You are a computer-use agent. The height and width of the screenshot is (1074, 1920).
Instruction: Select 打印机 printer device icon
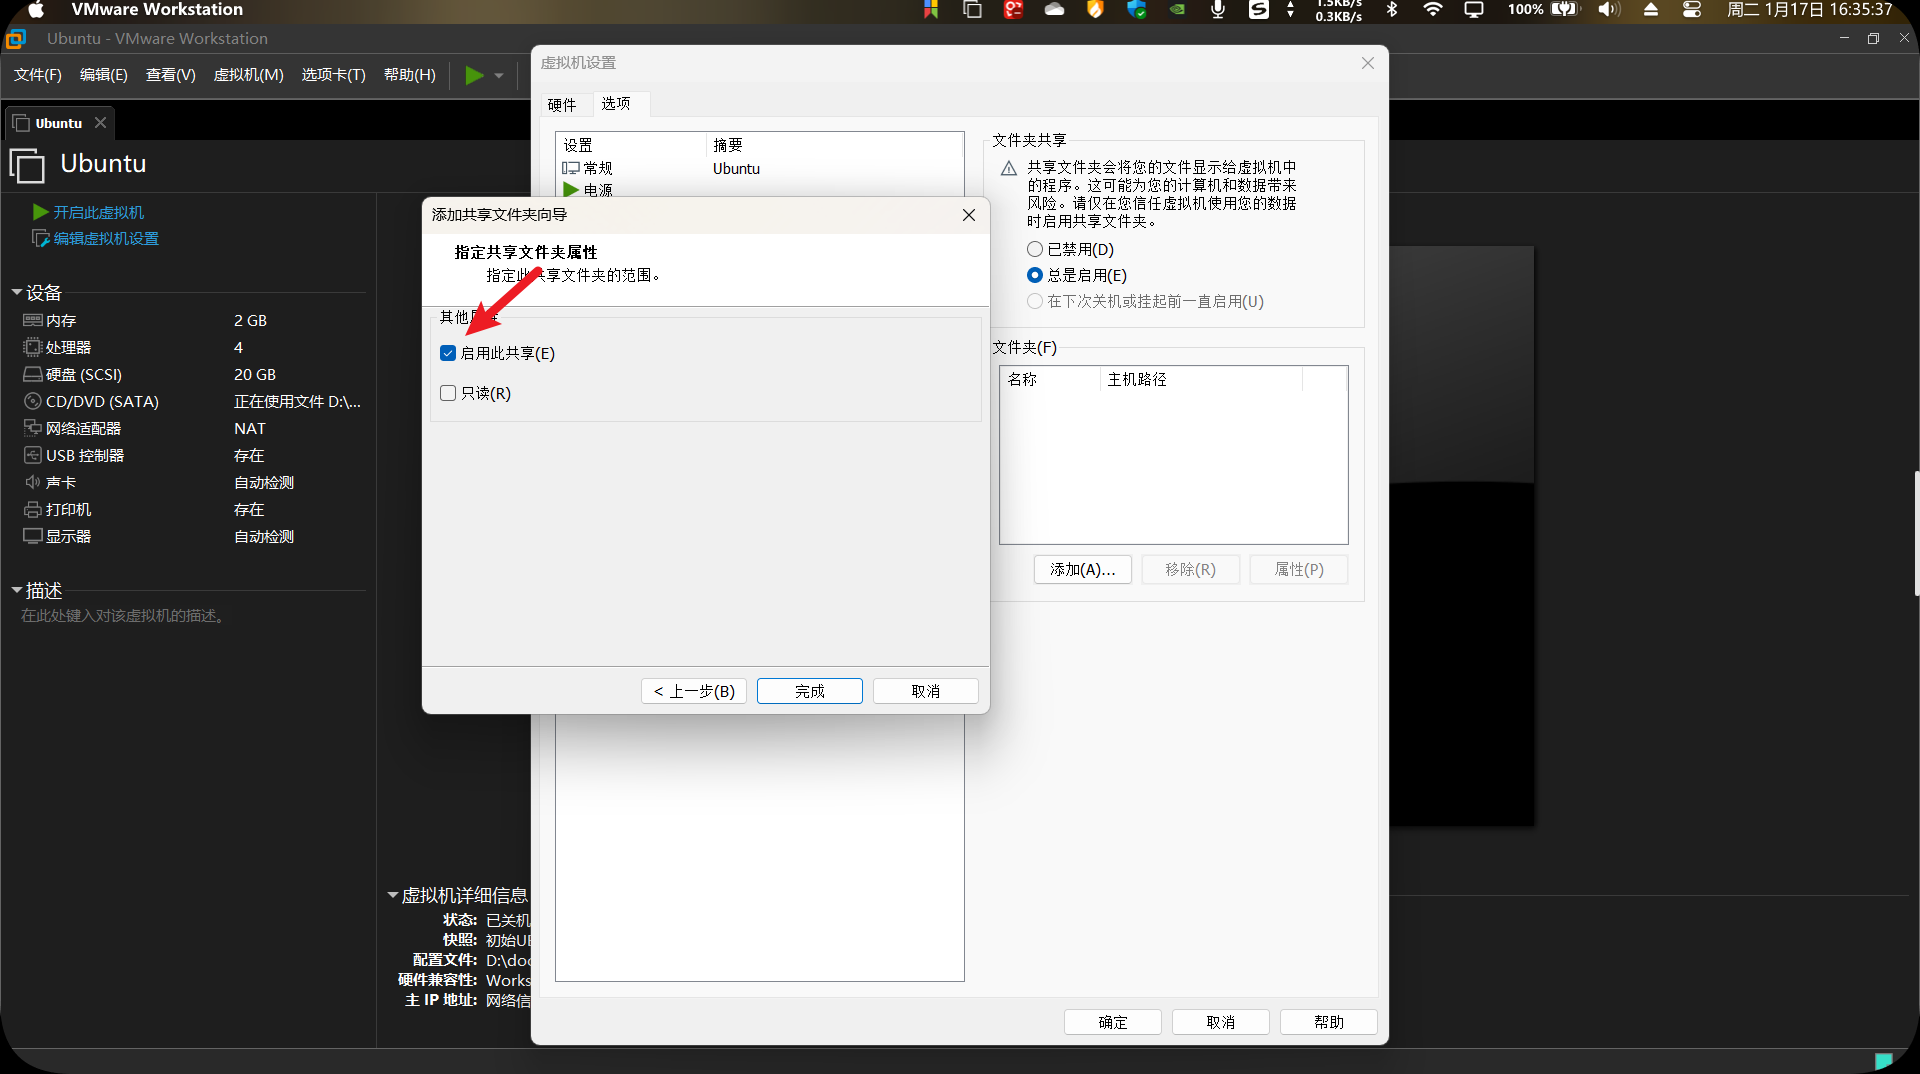33,509
